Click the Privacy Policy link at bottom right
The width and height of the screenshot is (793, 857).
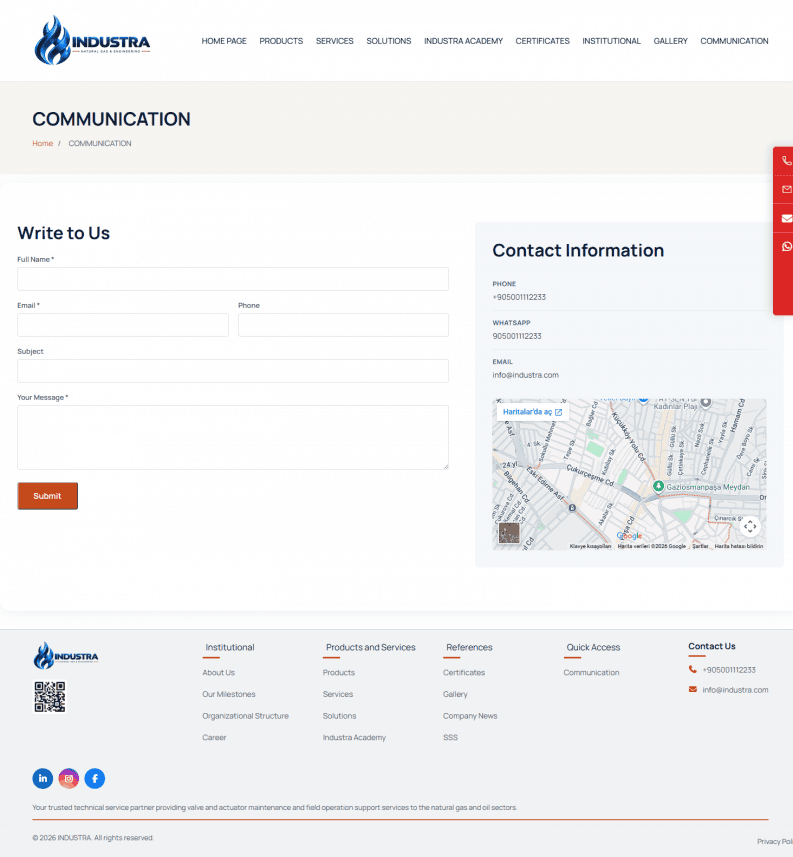pyautogui.click(x=775, y=841)
